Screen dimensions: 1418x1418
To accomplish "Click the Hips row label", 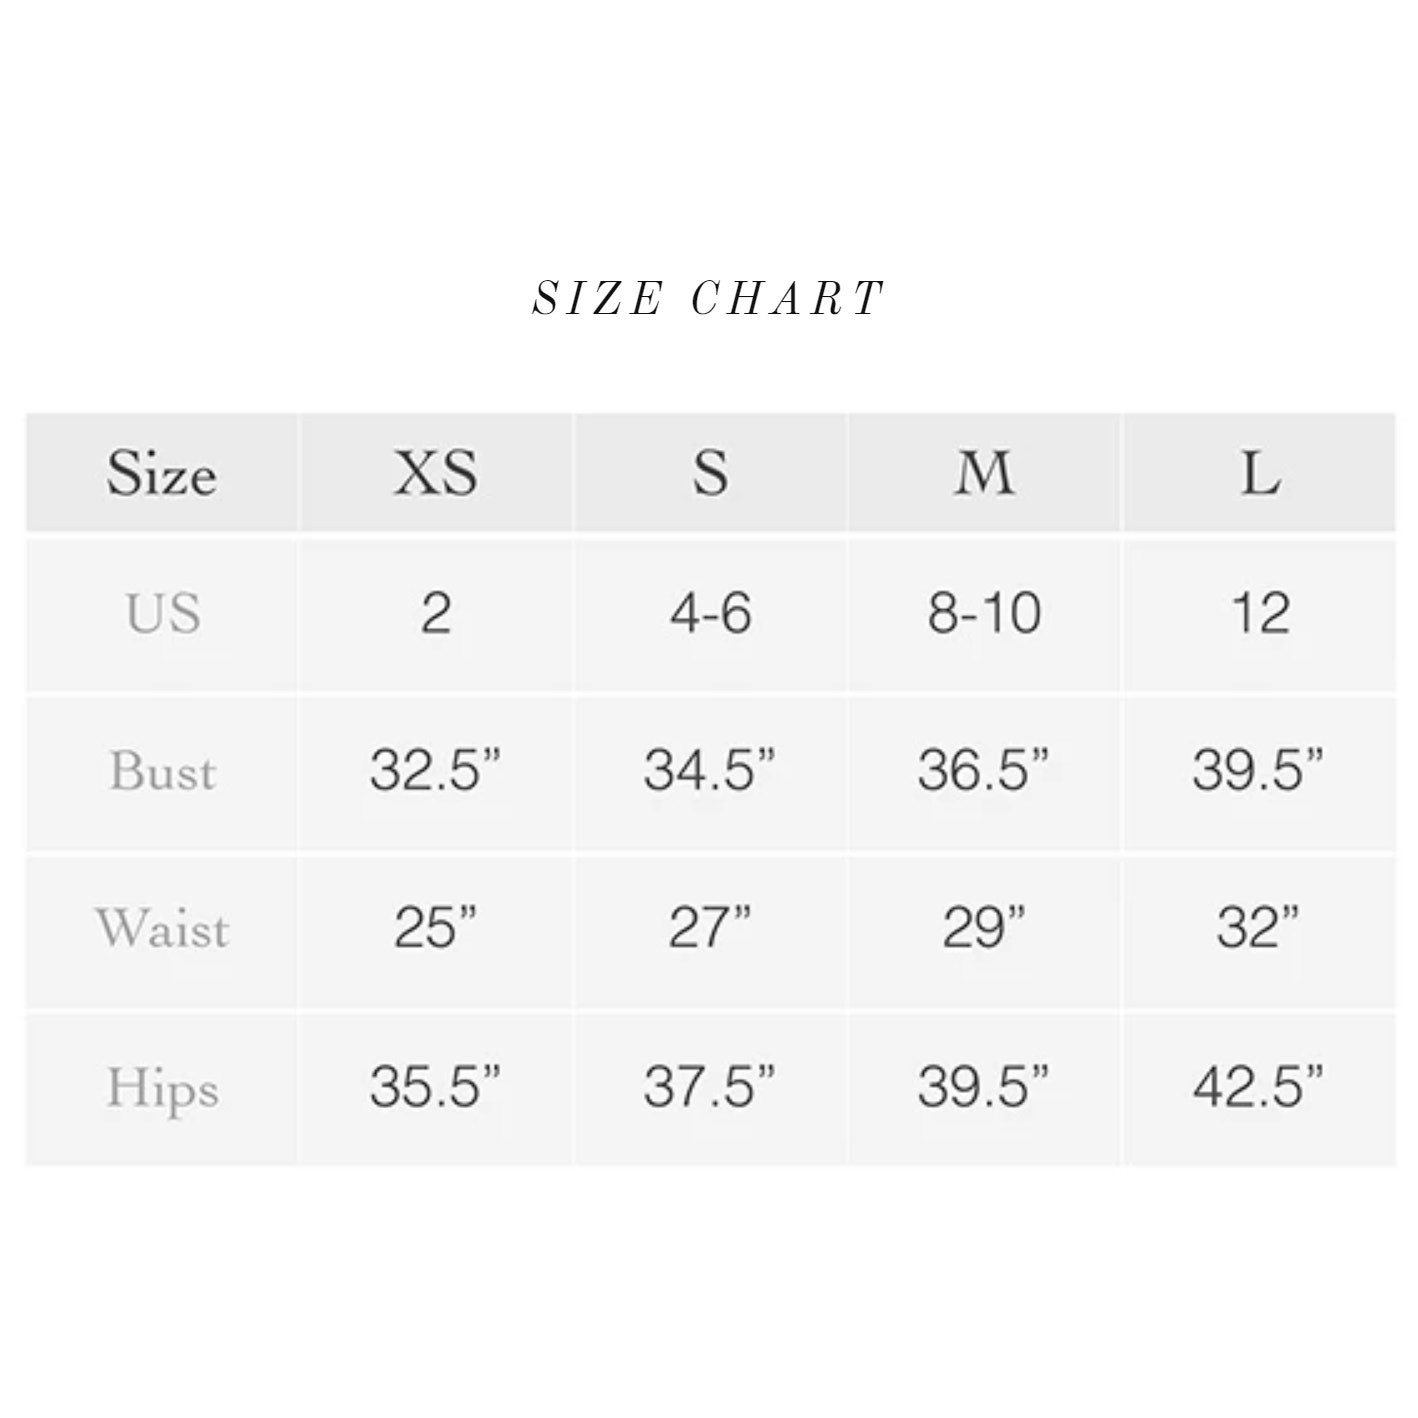I will (161, 1088).
